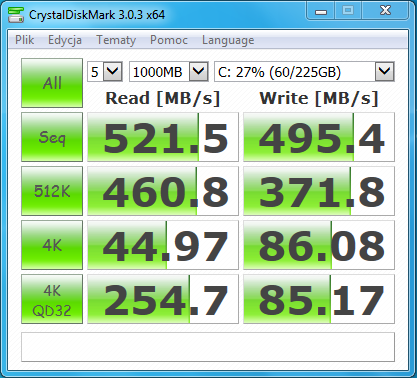Run all benchmarks with All button

coord(52,83)
